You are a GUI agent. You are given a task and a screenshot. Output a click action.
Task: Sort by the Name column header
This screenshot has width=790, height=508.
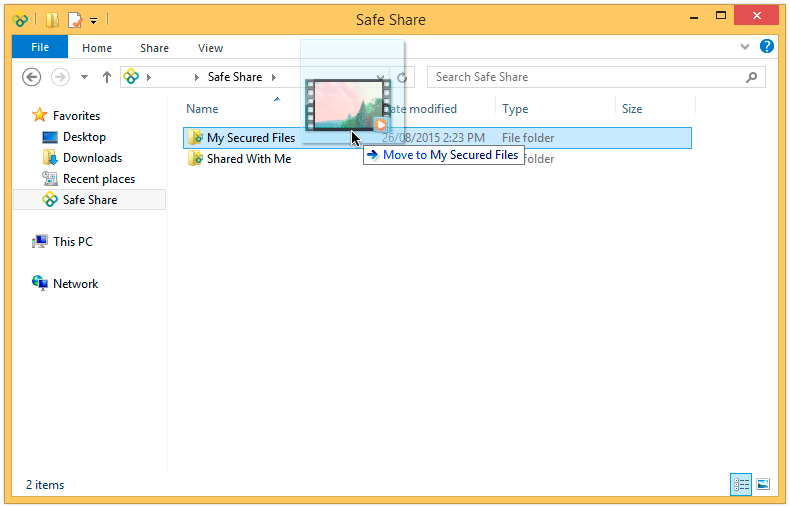click(202, 109)
